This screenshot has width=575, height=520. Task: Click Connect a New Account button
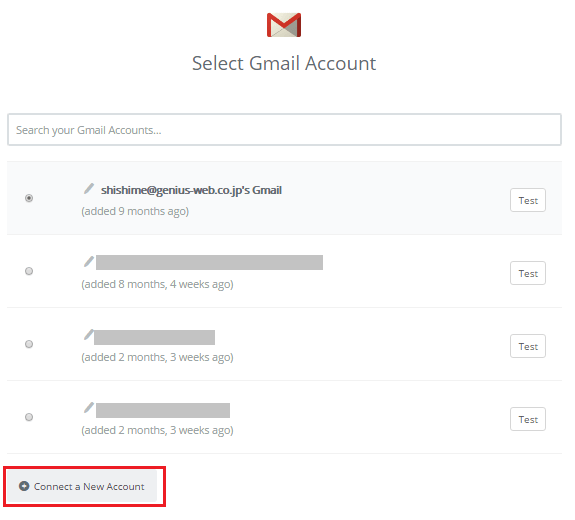[82, 486]
